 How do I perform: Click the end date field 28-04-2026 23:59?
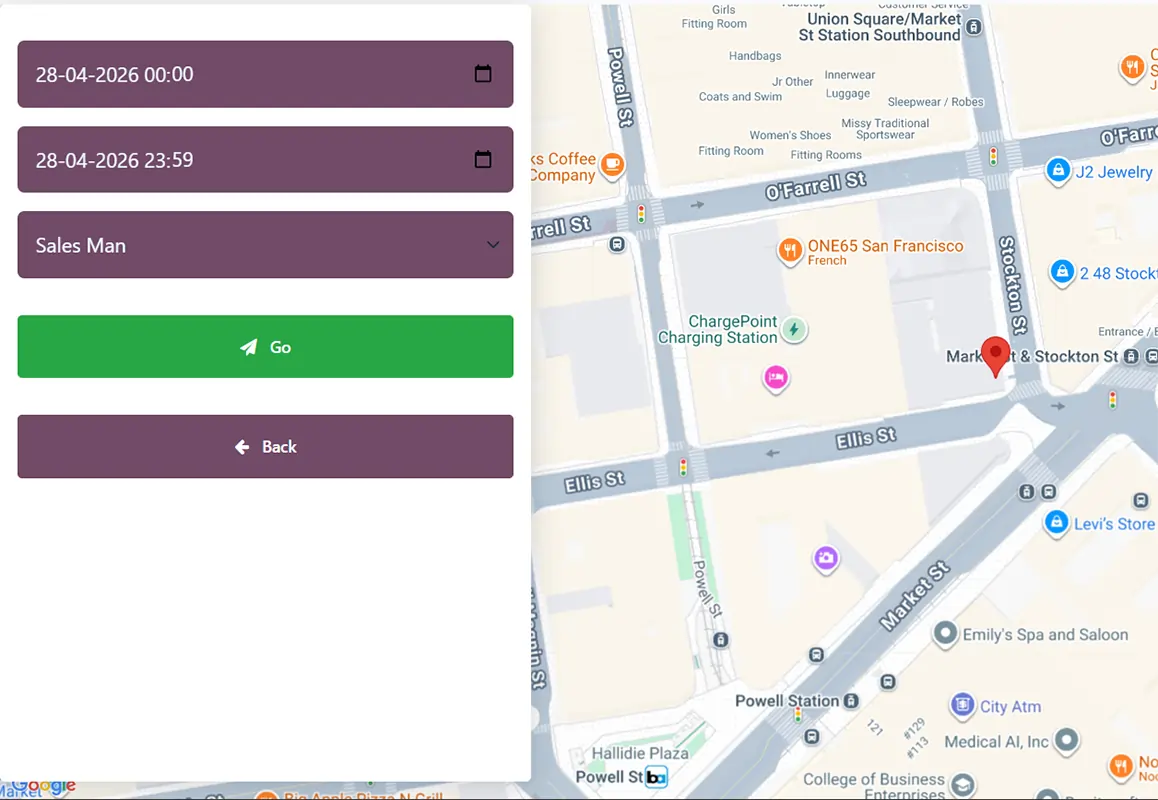point(265,160)
